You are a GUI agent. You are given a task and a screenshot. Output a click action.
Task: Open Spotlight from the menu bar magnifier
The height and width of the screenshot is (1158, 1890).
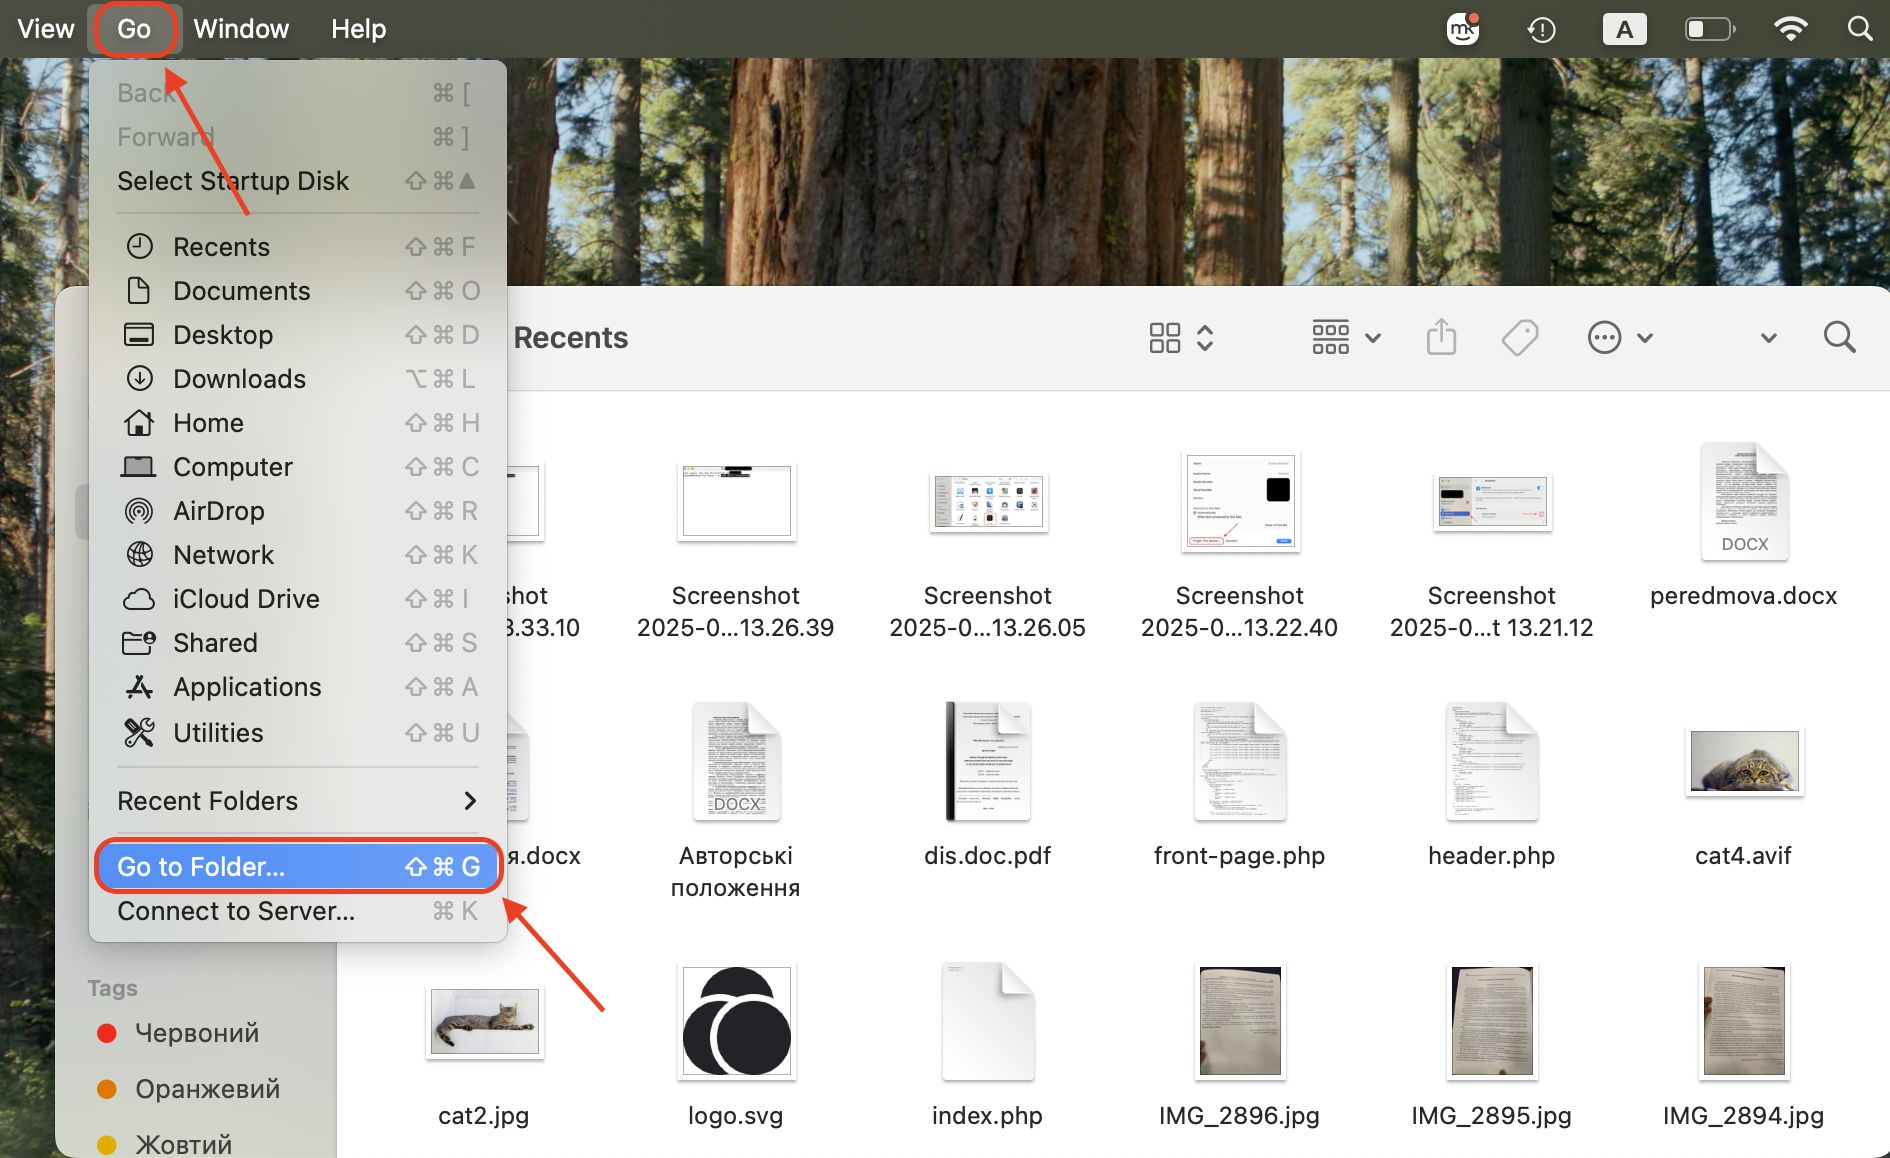[x=1859, y=29]
